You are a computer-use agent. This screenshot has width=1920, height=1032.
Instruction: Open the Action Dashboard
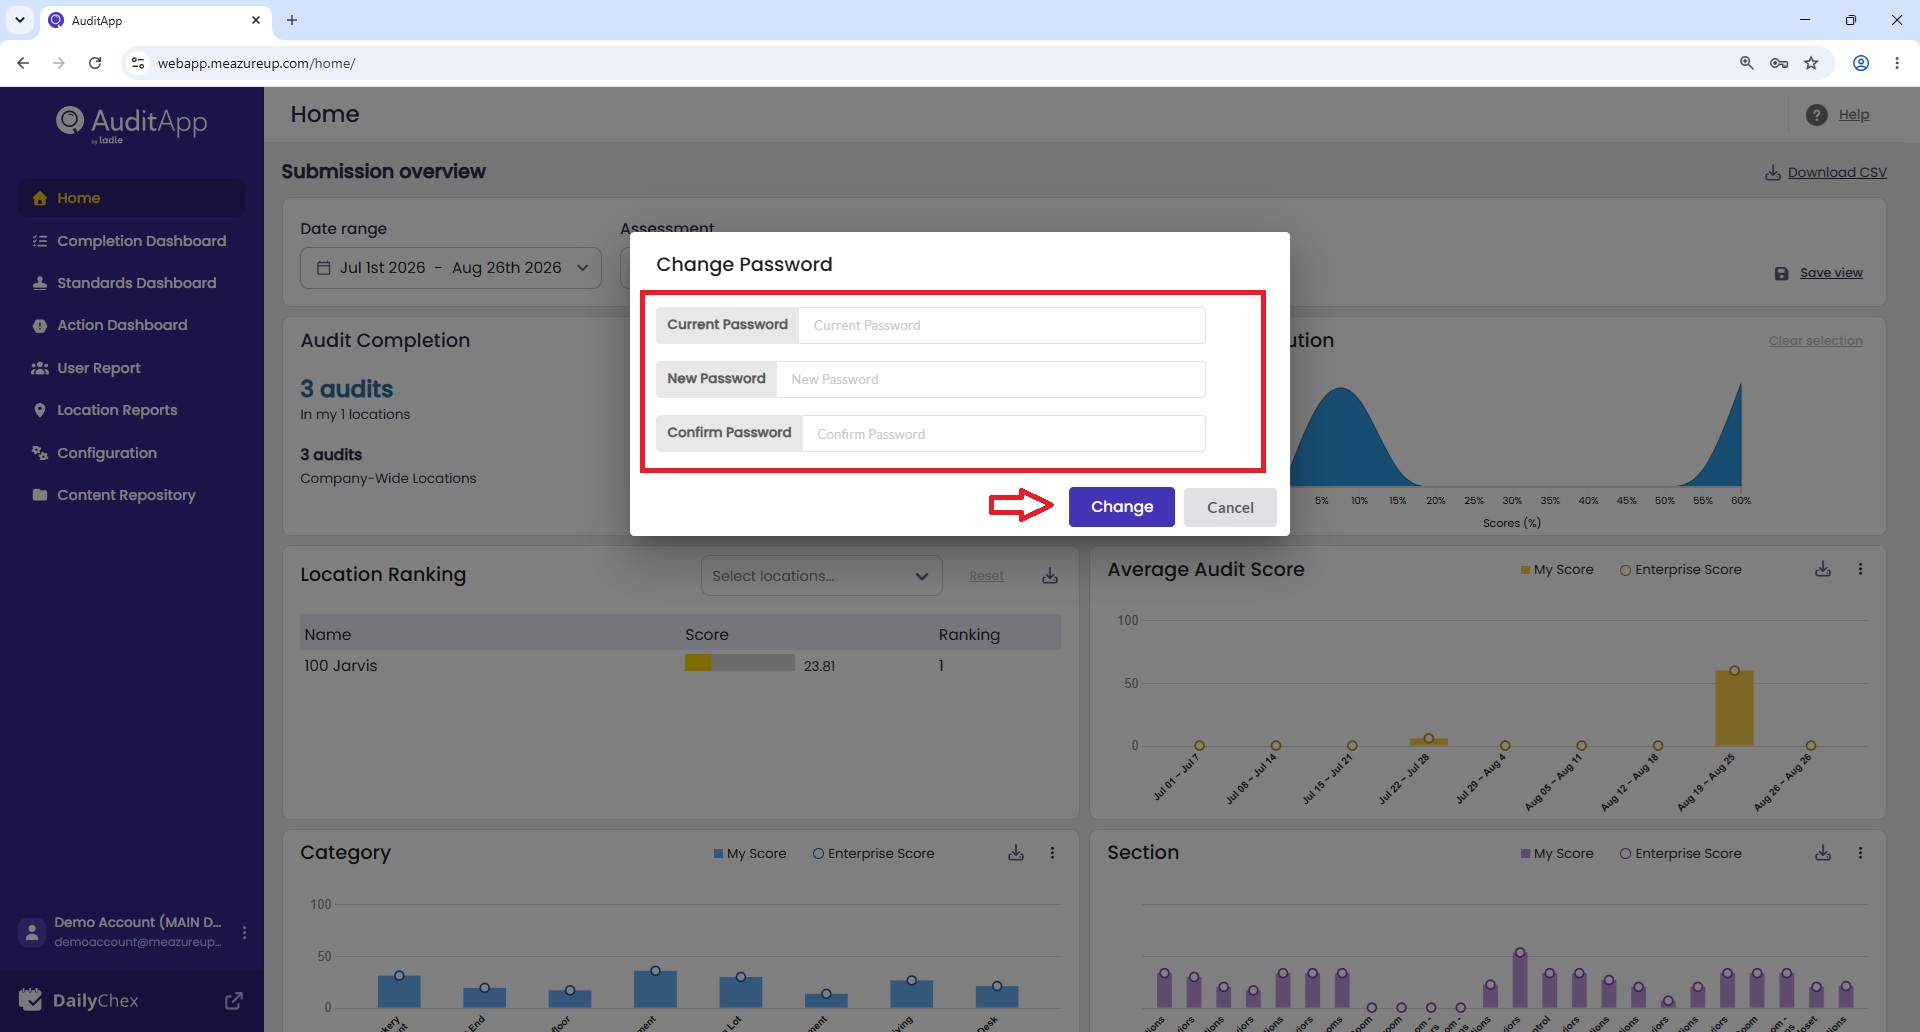(x=131, y=325)
